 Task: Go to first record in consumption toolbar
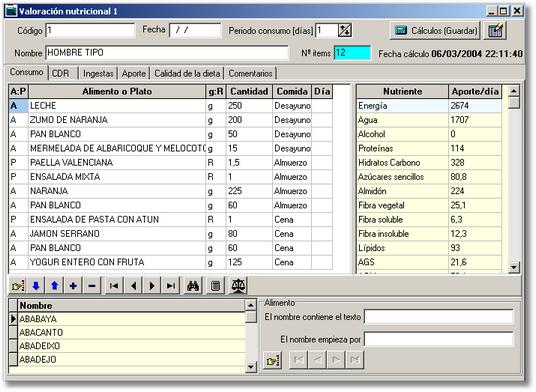[114, 286]
